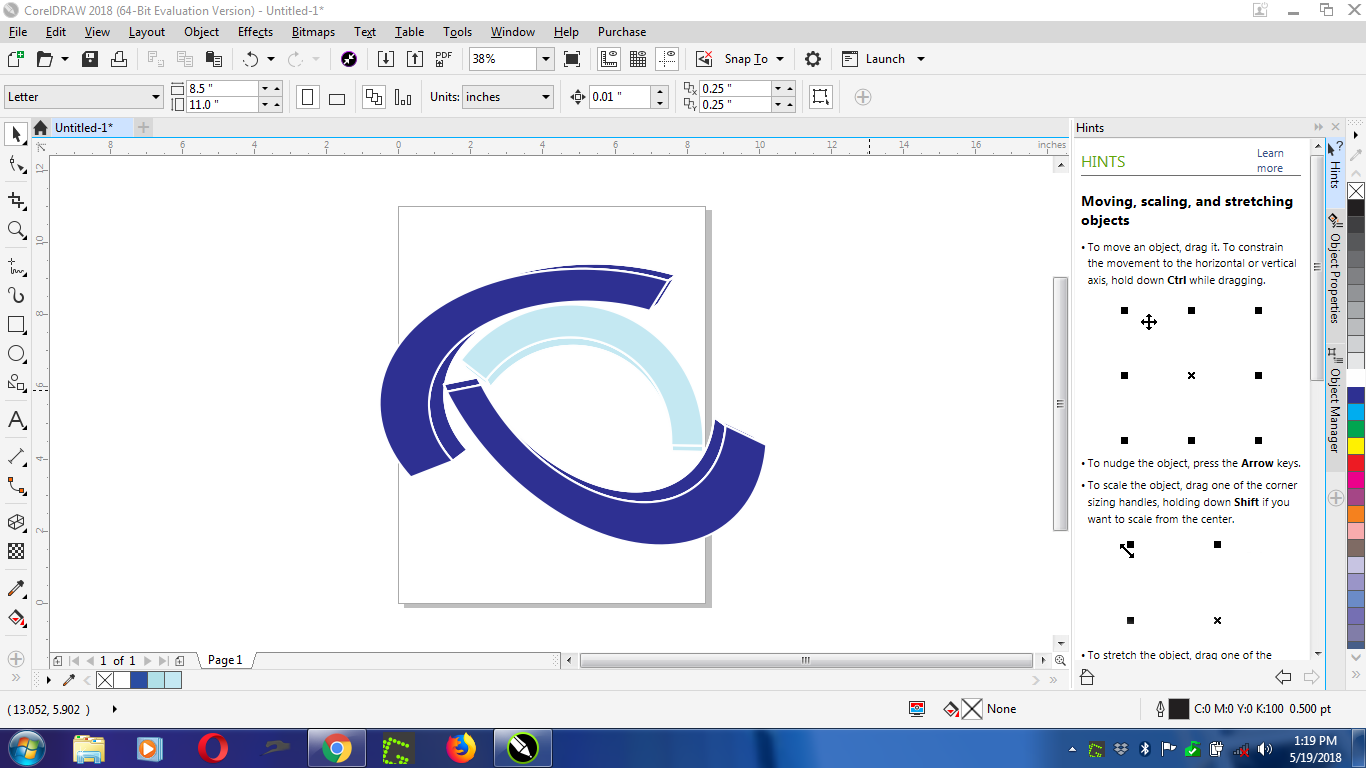This screenshot has height=768, width=1366.
Task: Switch to the Object Manager docker tab
Action: point(1335,400)
